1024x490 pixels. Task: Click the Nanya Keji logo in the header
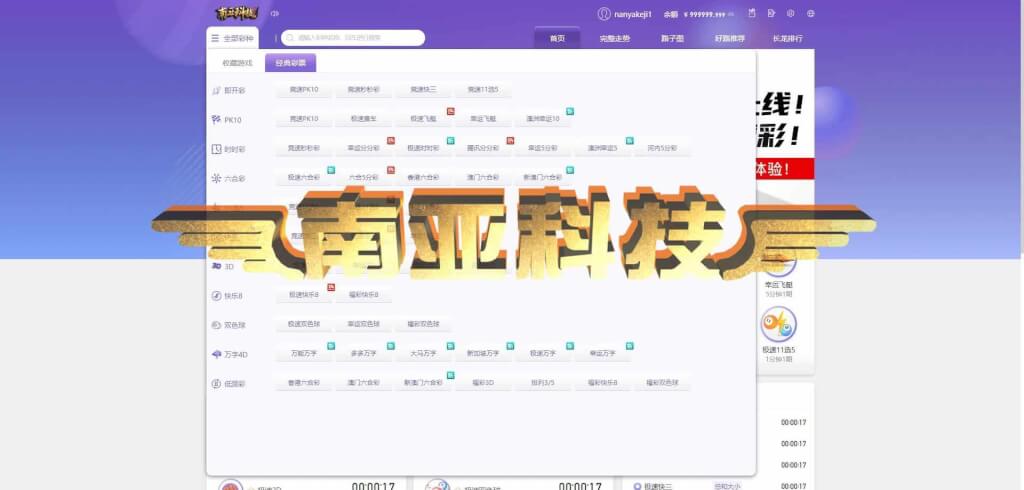pos(236,13)
